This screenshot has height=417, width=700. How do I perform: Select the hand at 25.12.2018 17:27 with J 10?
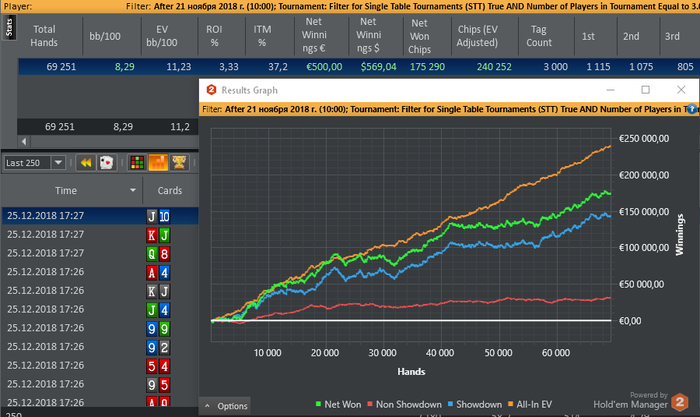coord(100,216)
